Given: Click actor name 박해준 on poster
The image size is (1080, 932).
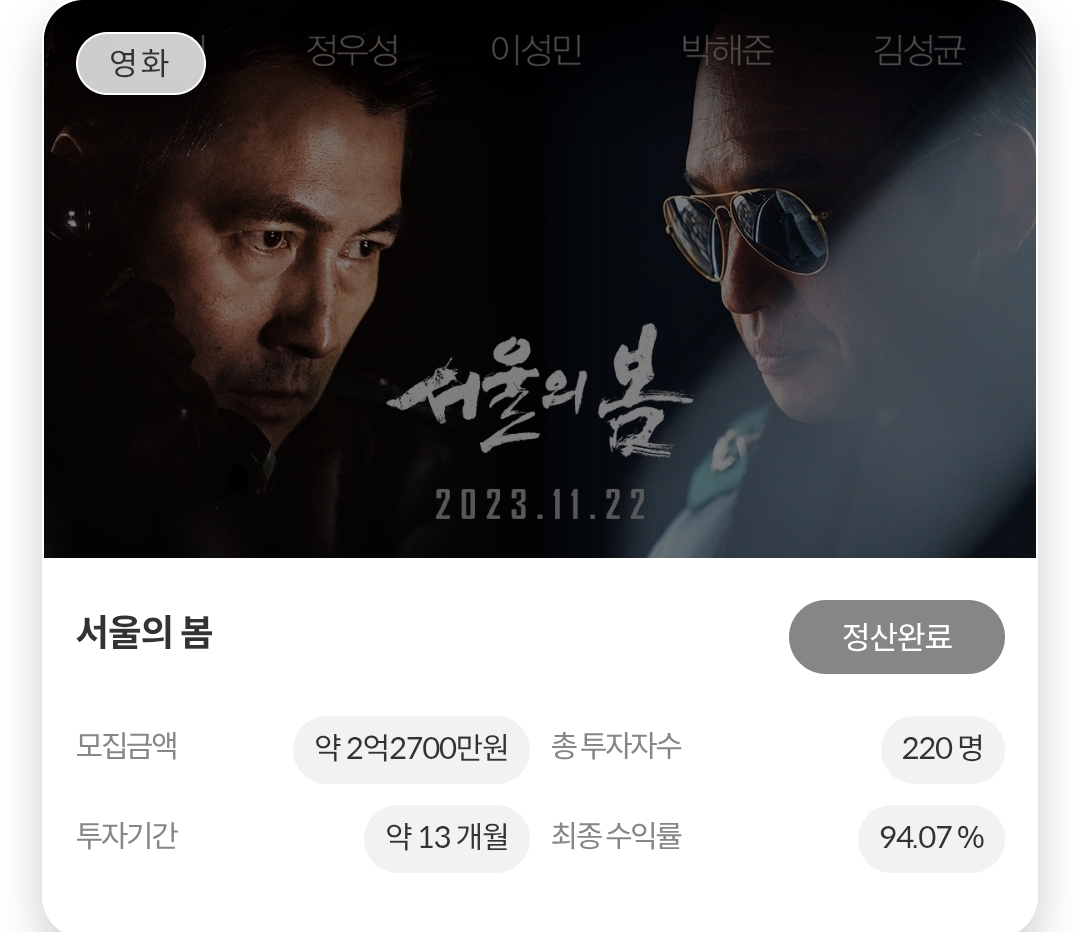Looking at the screenshot, I should (727, 50).
